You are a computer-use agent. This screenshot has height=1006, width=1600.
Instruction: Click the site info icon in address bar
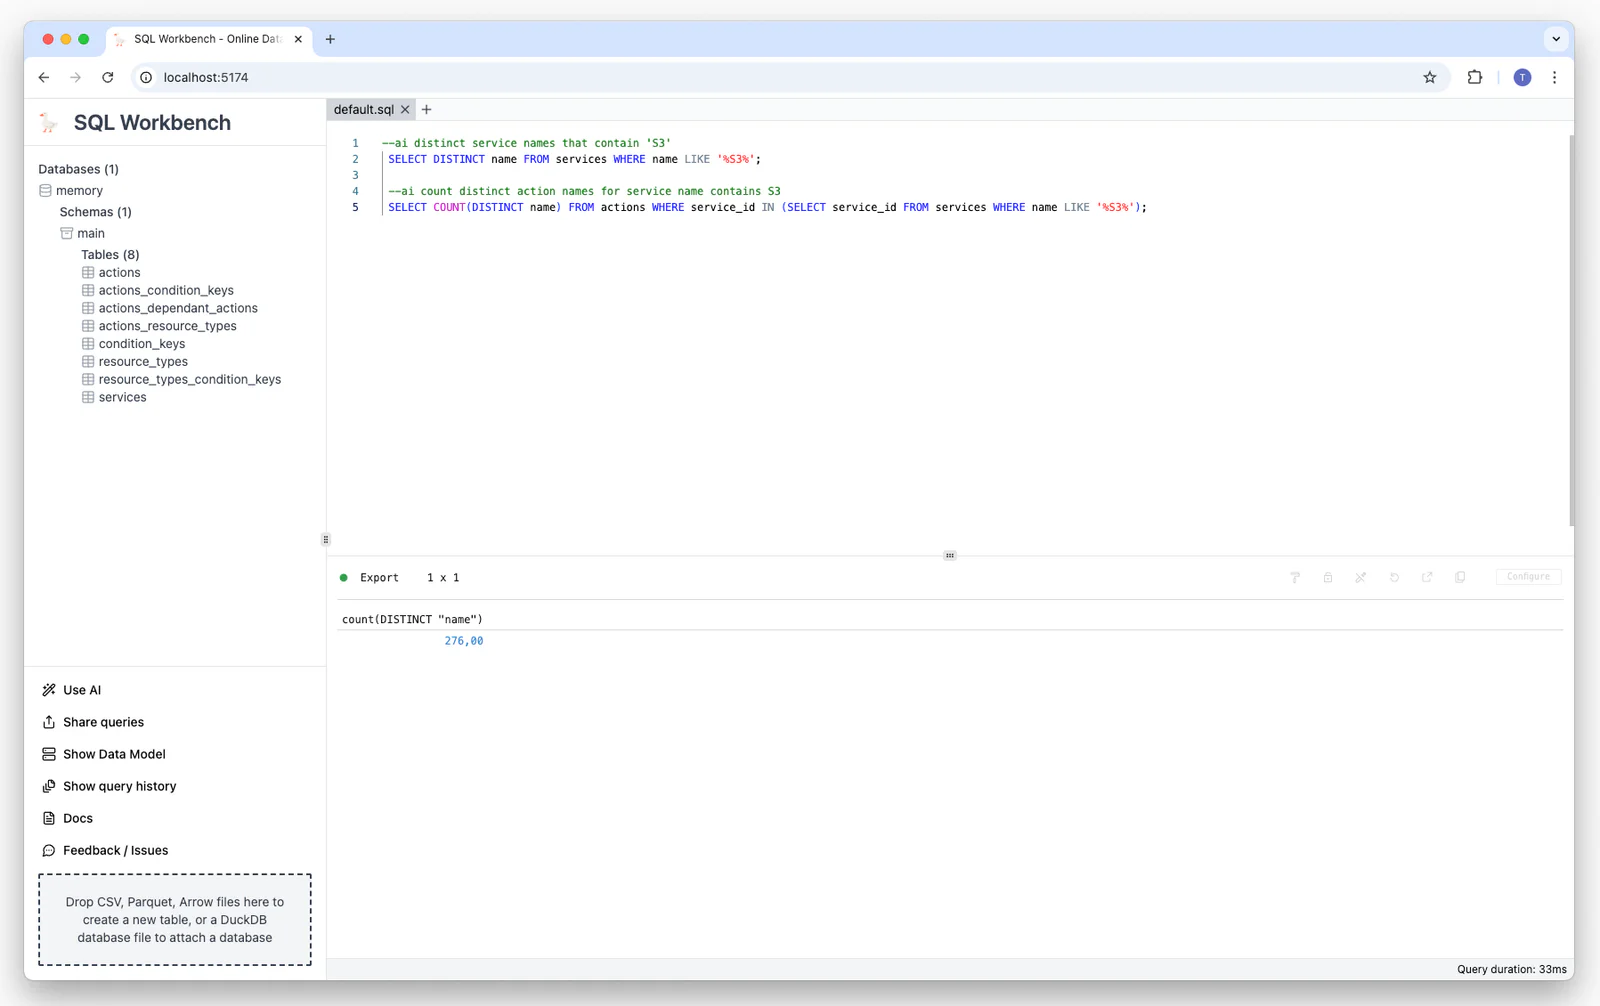[x=146, y=77]
